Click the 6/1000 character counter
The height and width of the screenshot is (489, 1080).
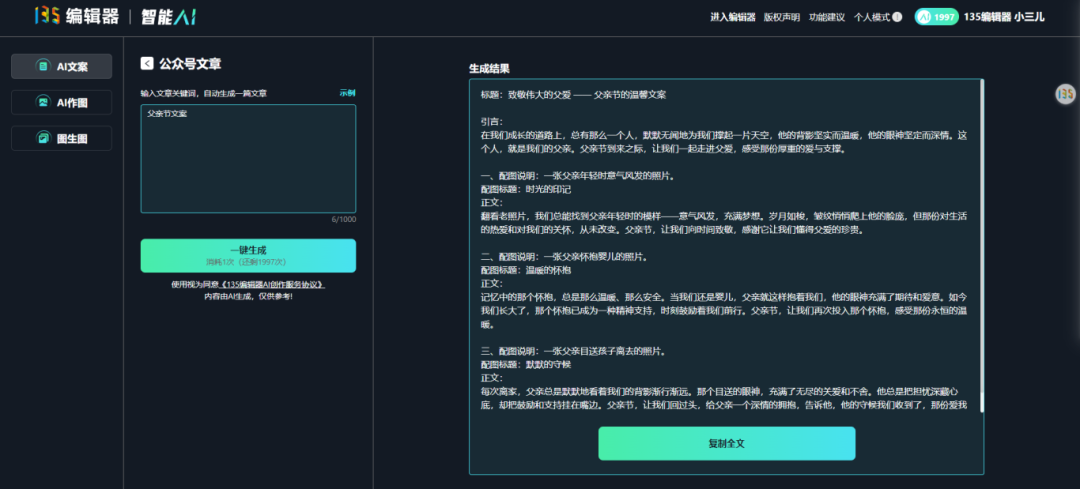coord(344,220)
